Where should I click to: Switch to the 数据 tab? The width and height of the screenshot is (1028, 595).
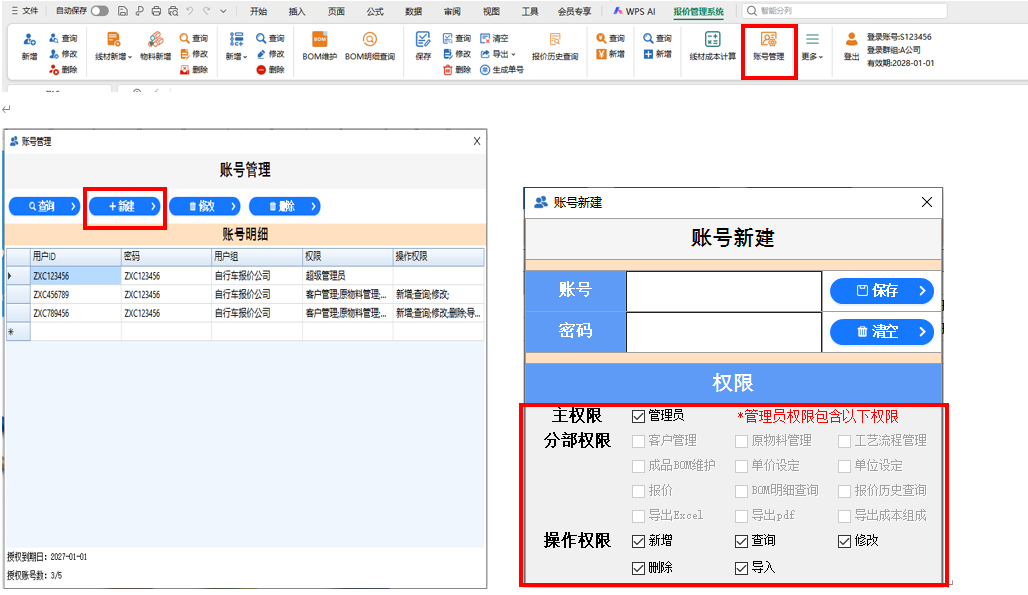tap(414, 11)
